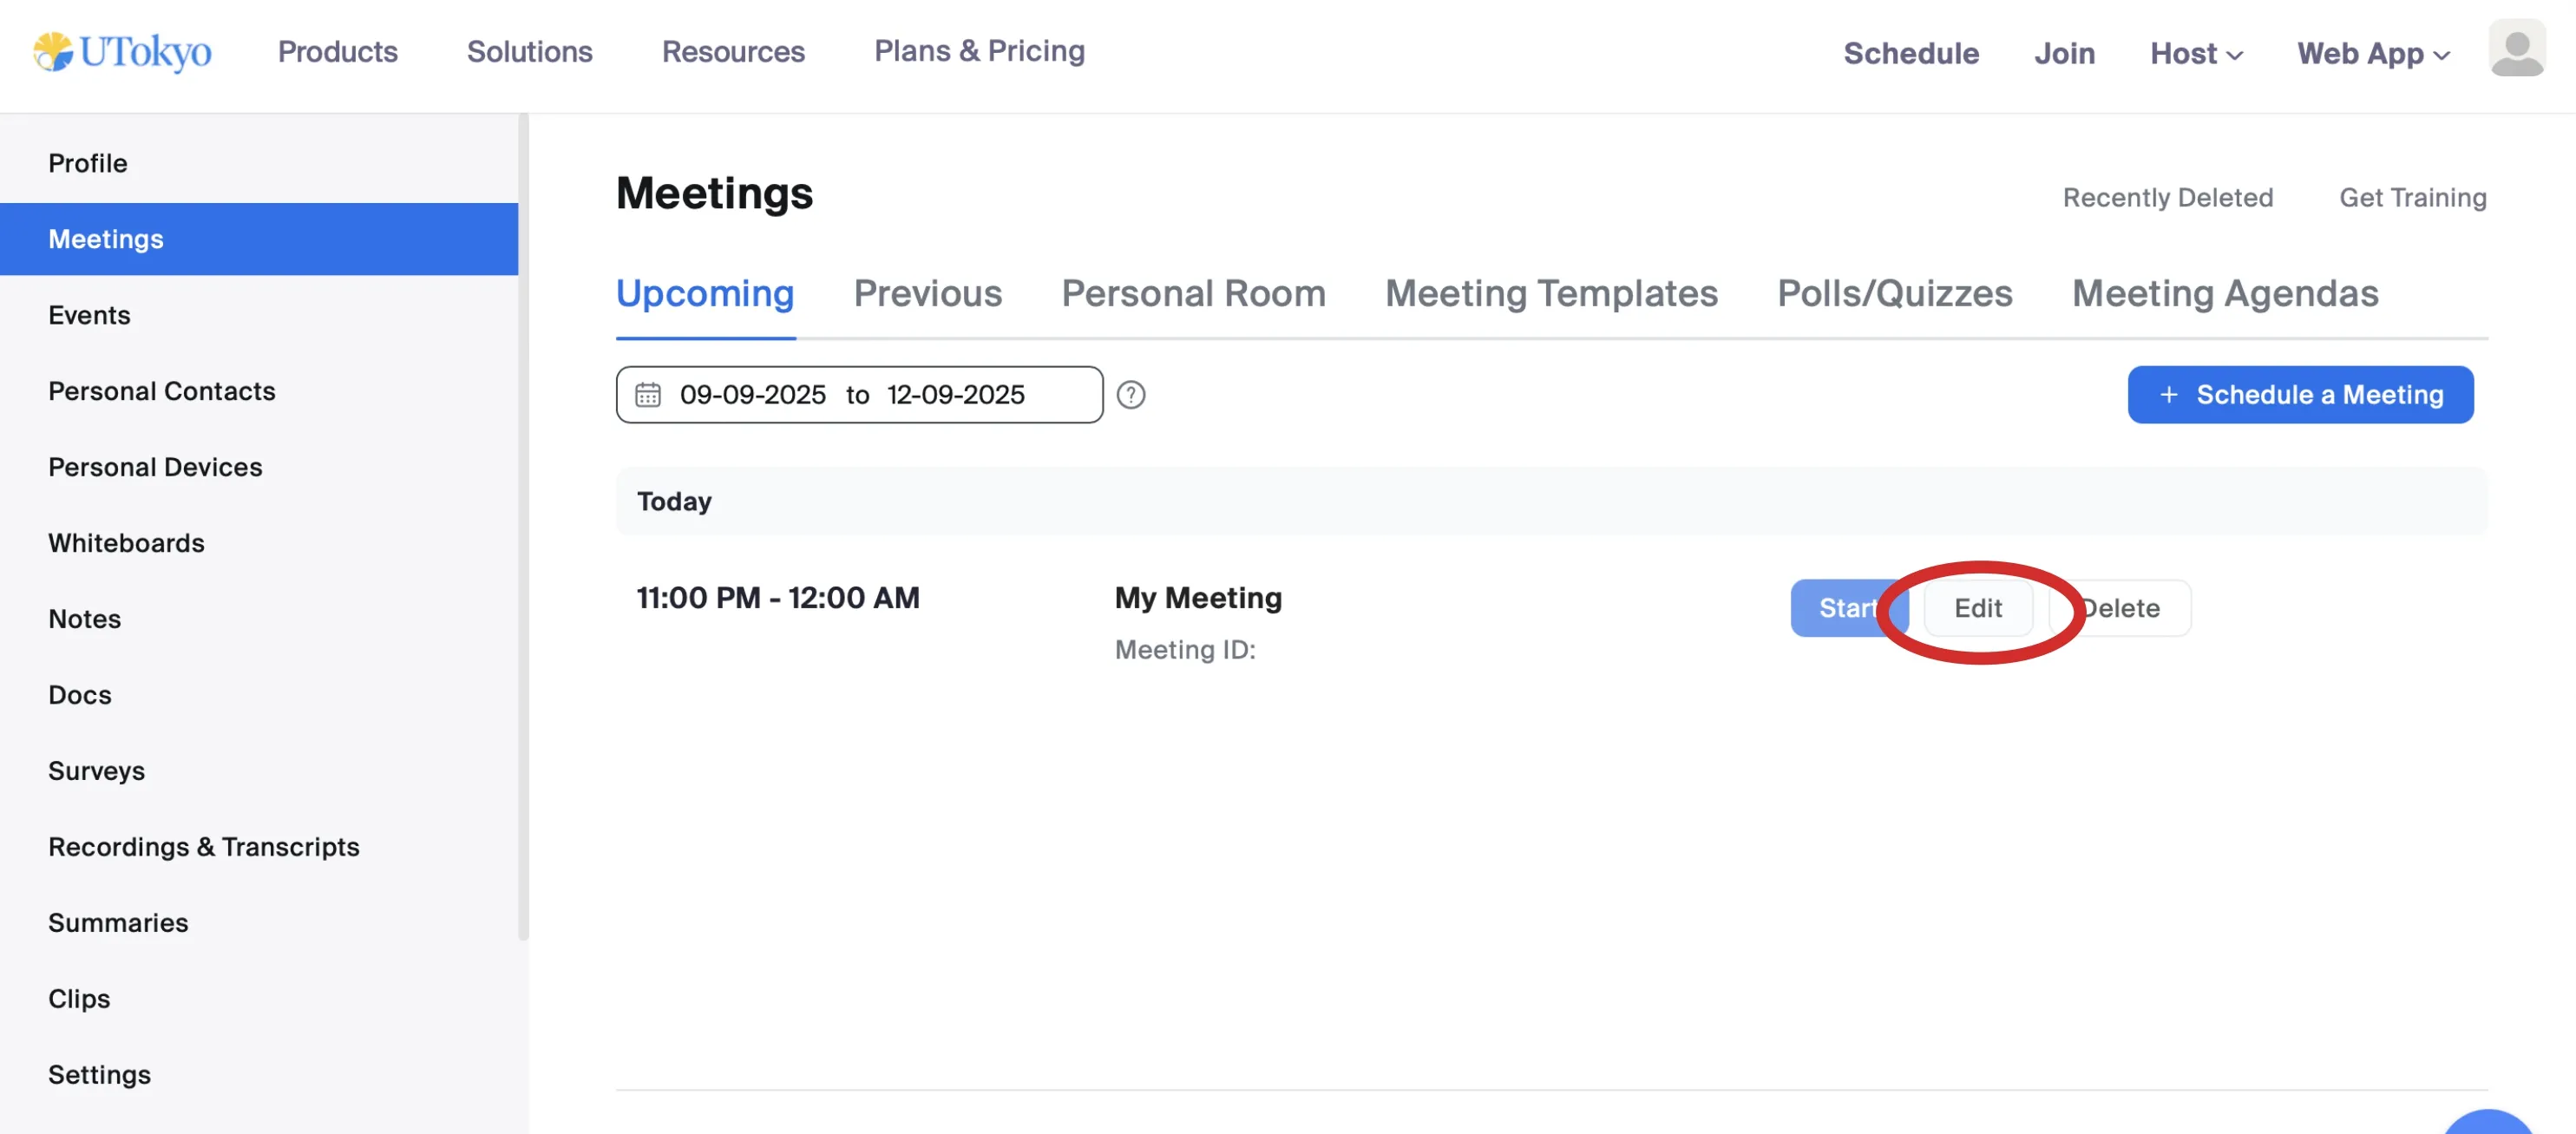2576x1134 pixels.
Task: Expand the Web App dropdown
Action: 2372,53
